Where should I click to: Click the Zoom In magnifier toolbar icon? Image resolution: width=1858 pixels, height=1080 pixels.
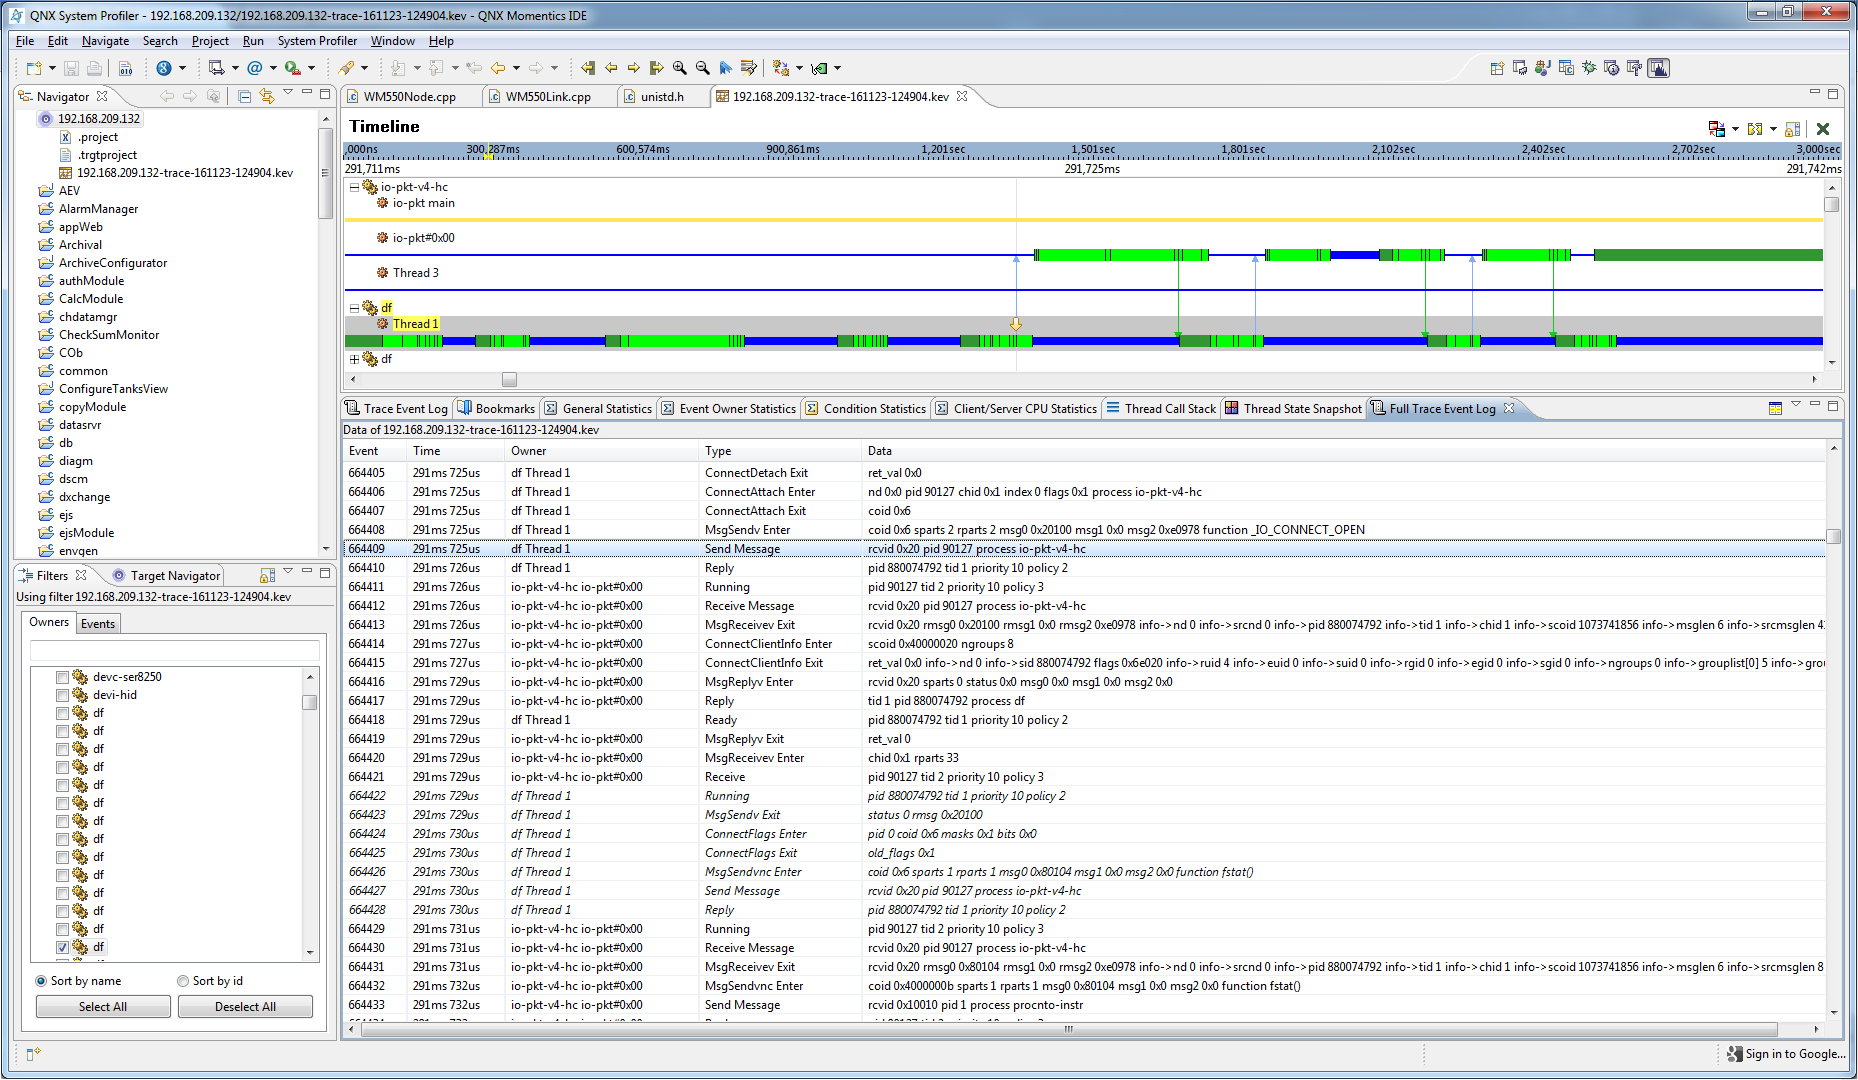coord(680,68)
